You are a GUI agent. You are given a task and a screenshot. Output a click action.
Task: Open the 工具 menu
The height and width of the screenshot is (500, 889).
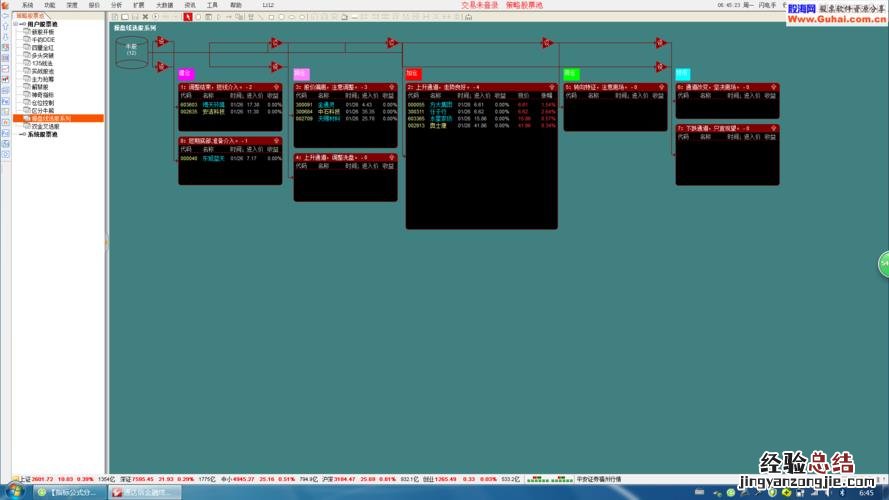212,5
